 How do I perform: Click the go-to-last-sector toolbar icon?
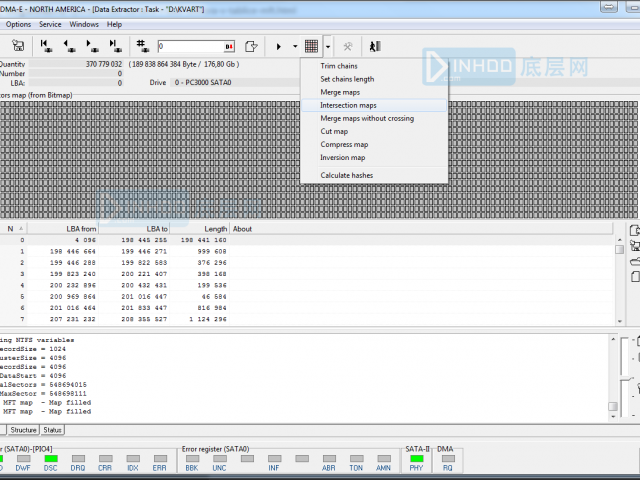click(x=115, y=46)
